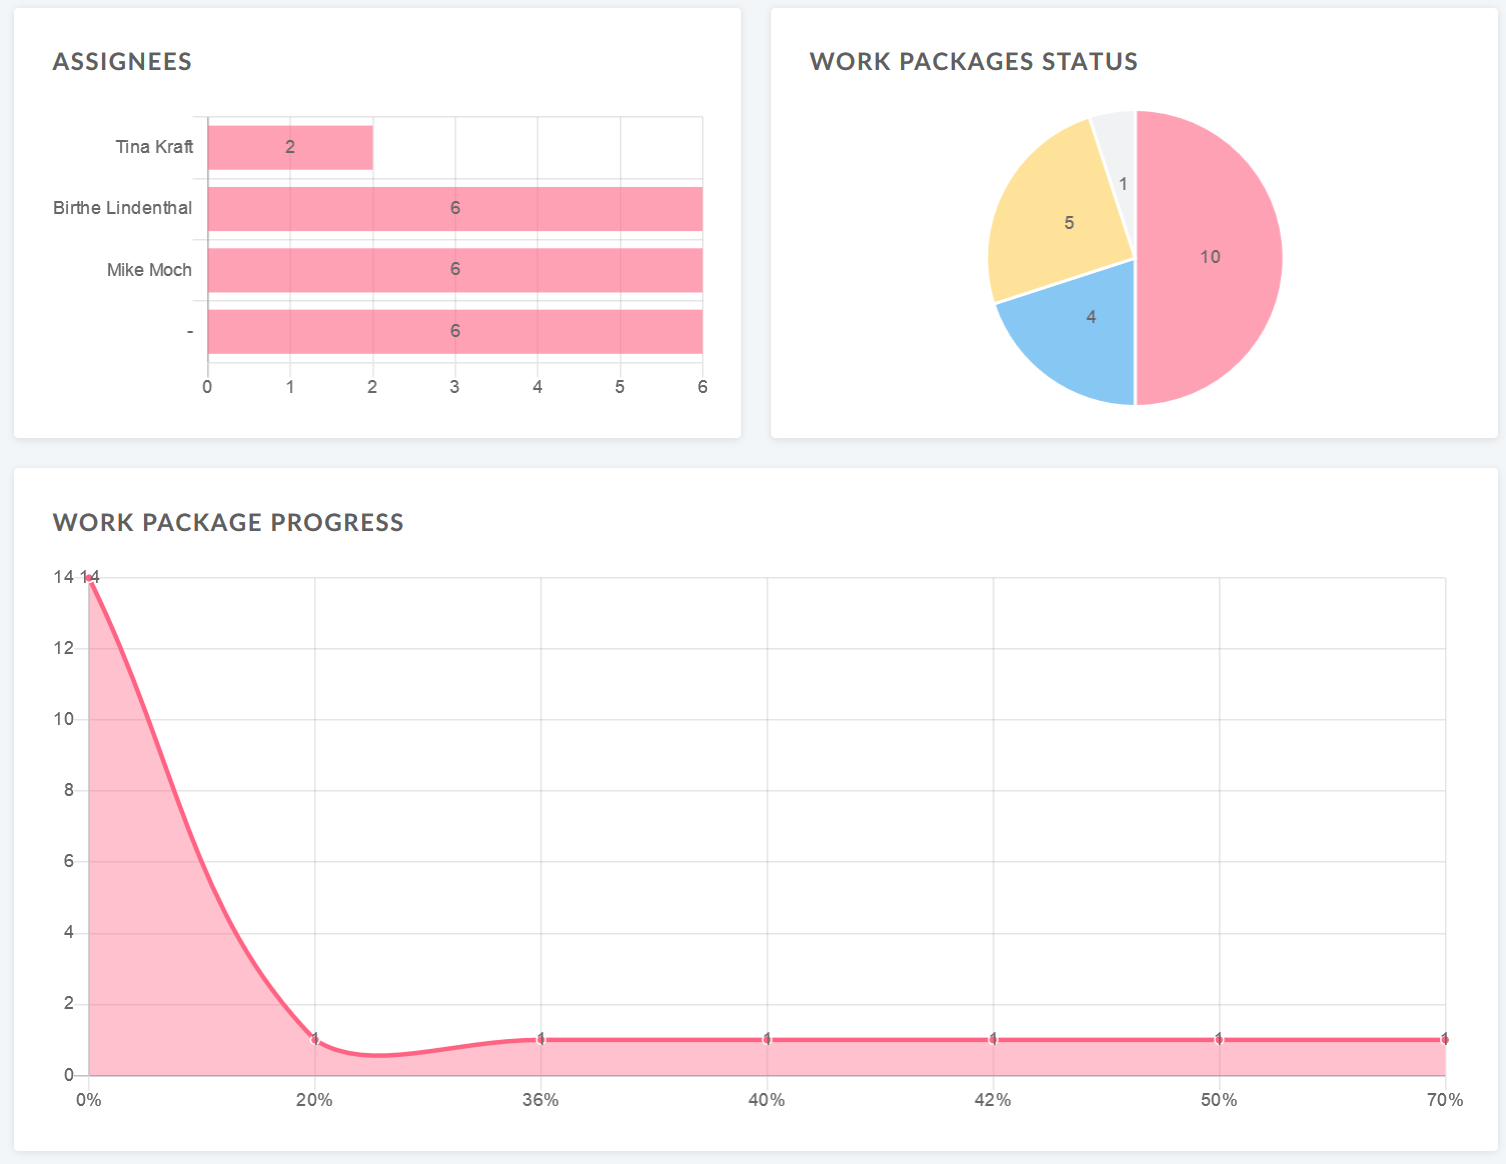This screenshot has height=1164, width=1506.
Task: Select Tina Kraft's bar in Assignees chart
Action: pyautogui.click(x=288, y=146)
